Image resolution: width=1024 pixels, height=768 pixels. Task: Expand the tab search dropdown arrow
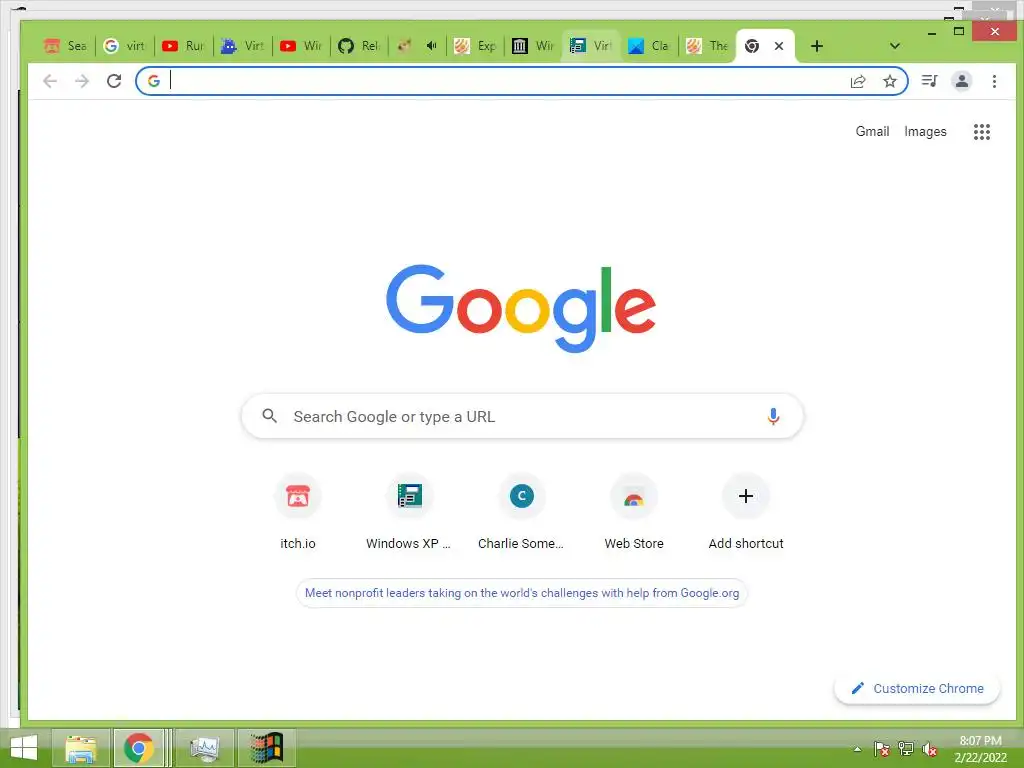pos(895,46)
